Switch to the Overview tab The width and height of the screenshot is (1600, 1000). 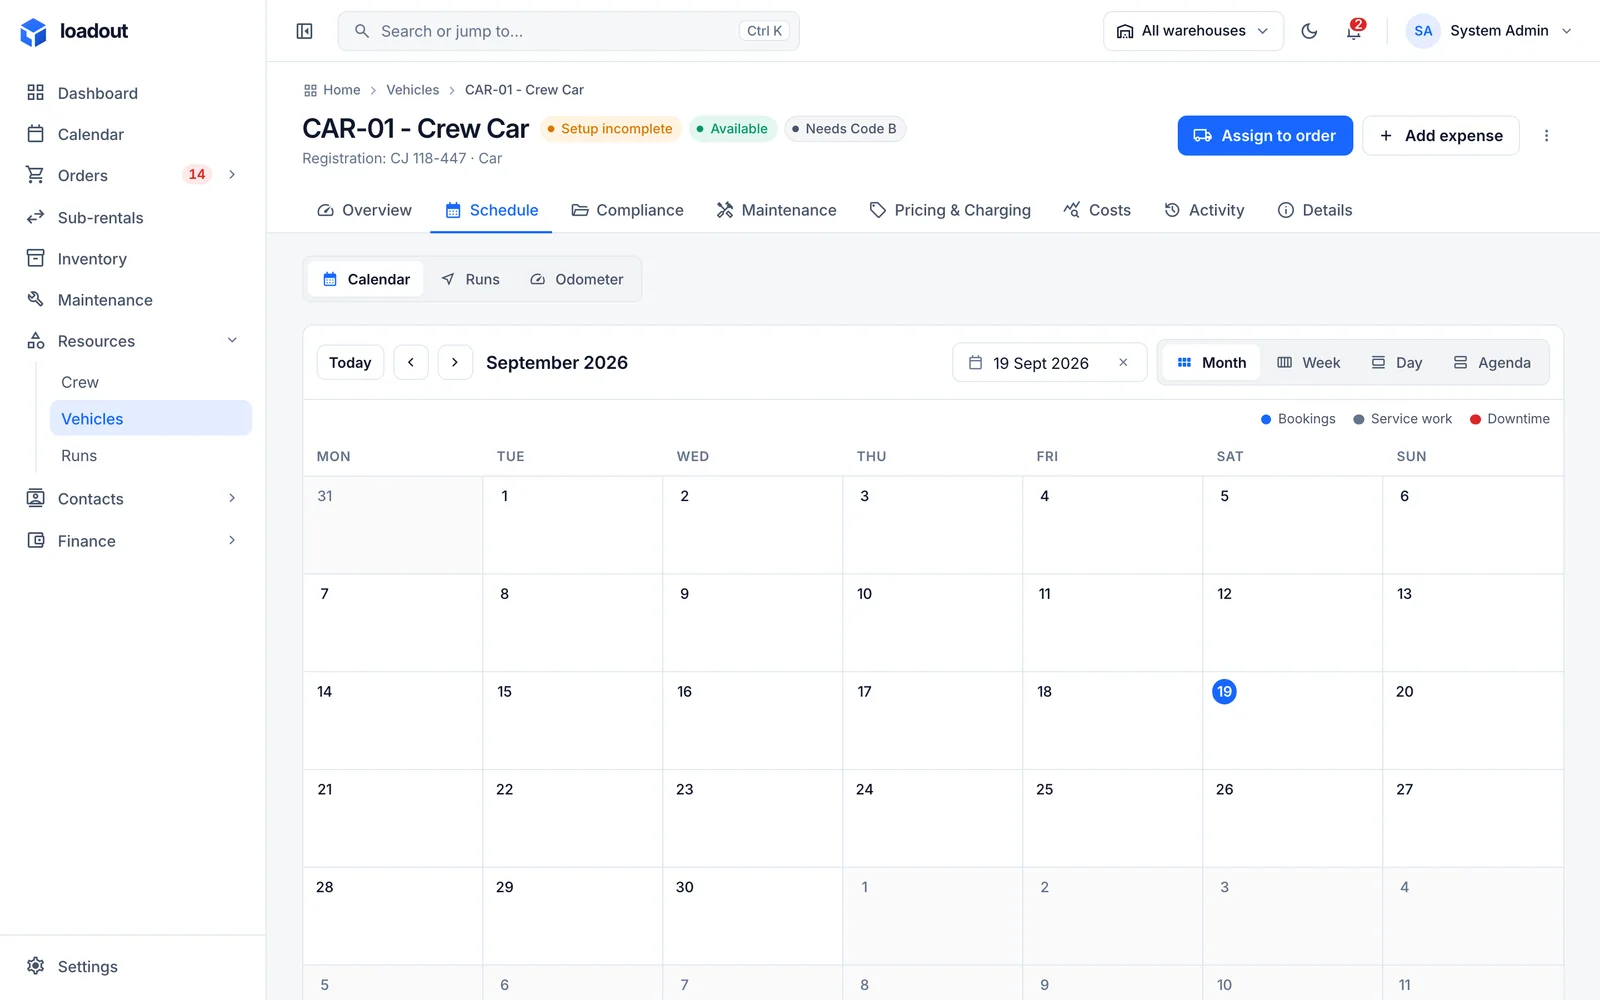pos(365,210)
